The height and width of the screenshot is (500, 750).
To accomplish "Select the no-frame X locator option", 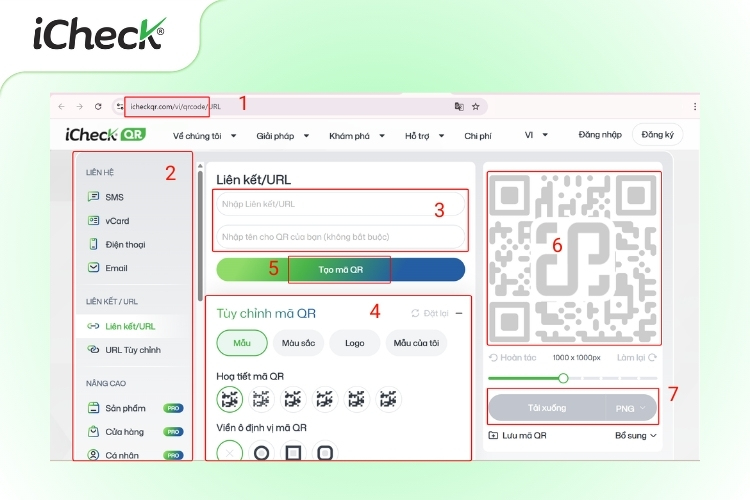I will pyautogui.click(x=230, y=452).
